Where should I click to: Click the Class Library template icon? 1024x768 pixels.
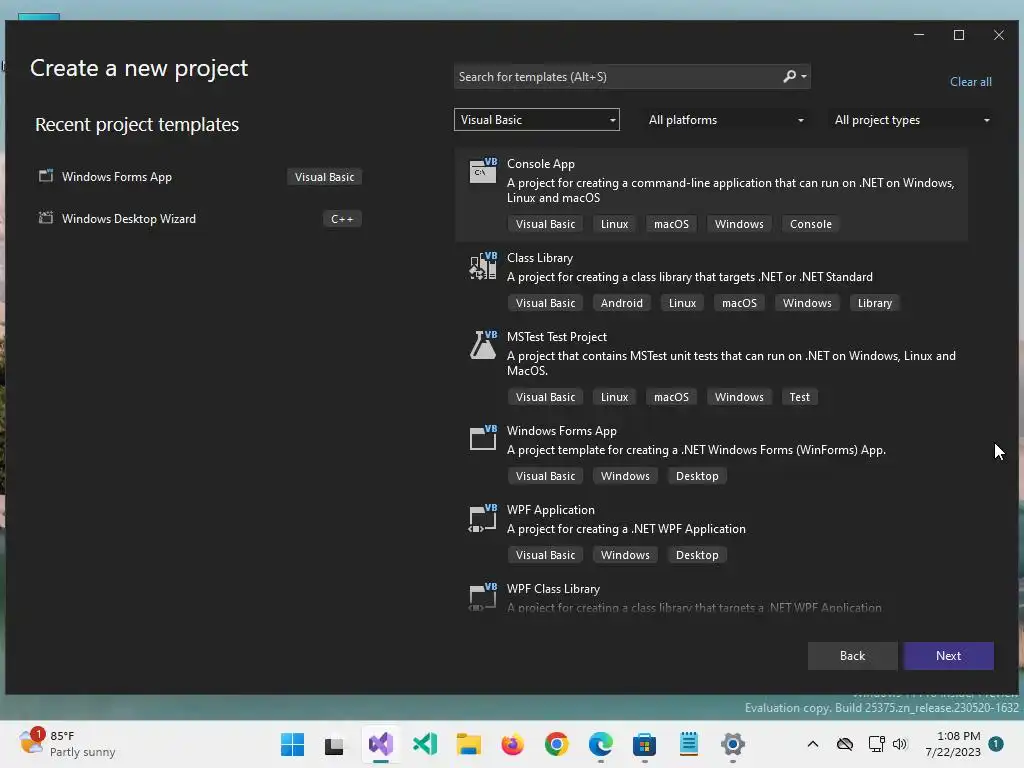pyautogui.click(x=483, y=266)
